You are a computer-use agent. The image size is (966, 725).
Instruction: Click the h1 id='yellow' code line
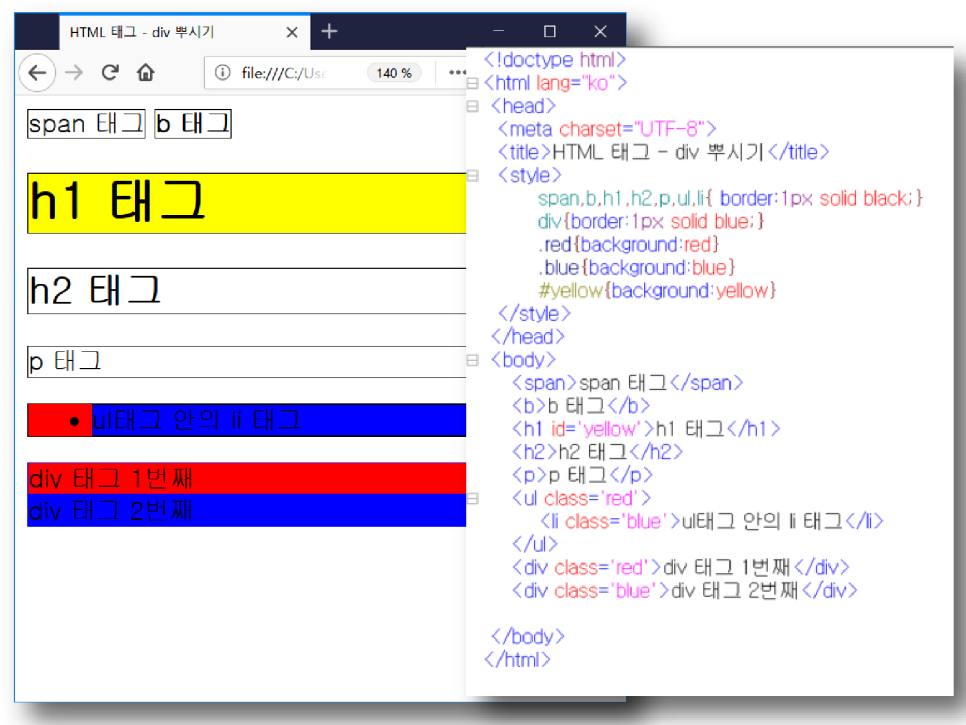[x=646, y=429]
